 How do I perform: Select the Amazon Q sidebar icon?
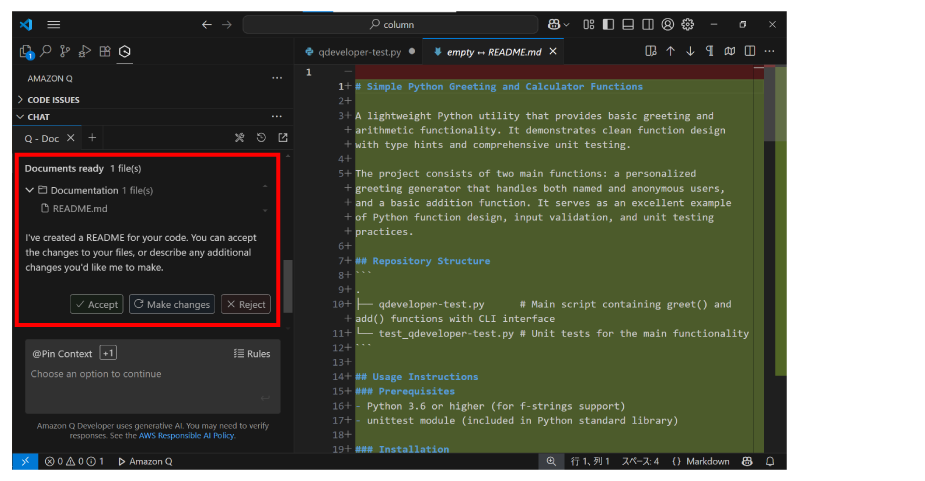point(124,51)
